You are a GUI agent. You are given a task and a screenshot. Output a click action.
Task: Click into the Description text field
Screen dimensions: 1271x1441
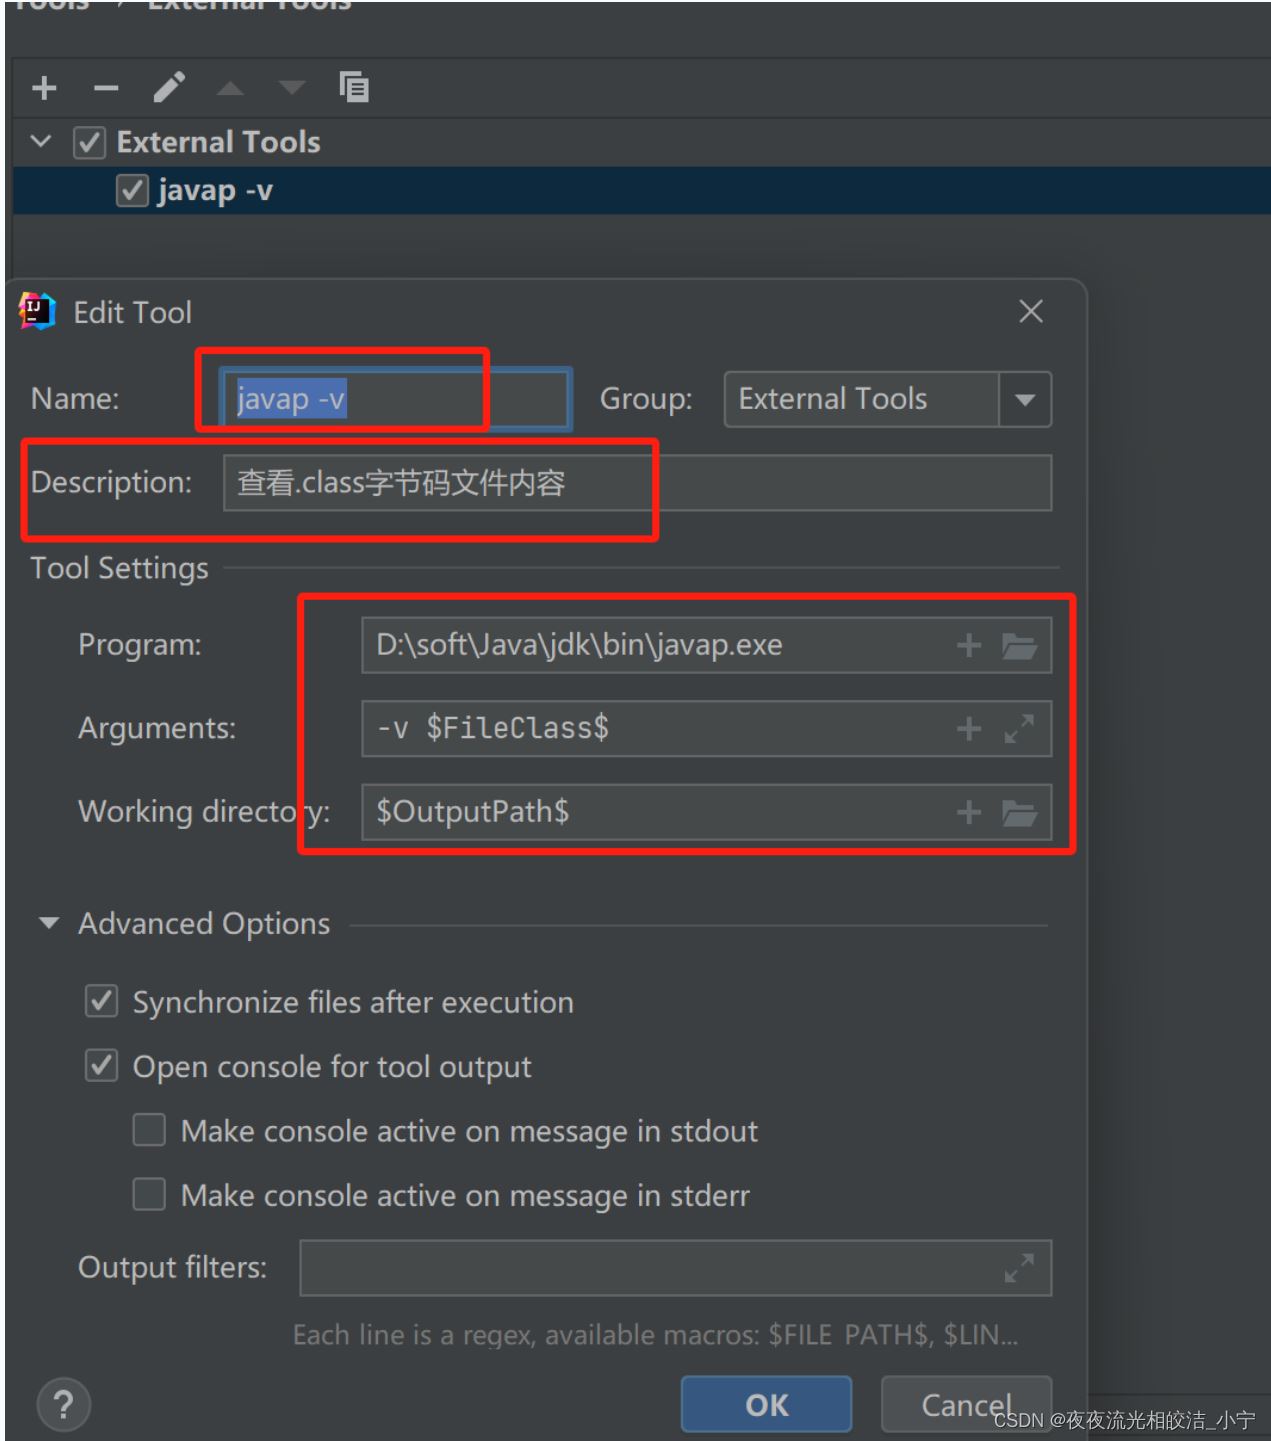(x=800, y=484)
